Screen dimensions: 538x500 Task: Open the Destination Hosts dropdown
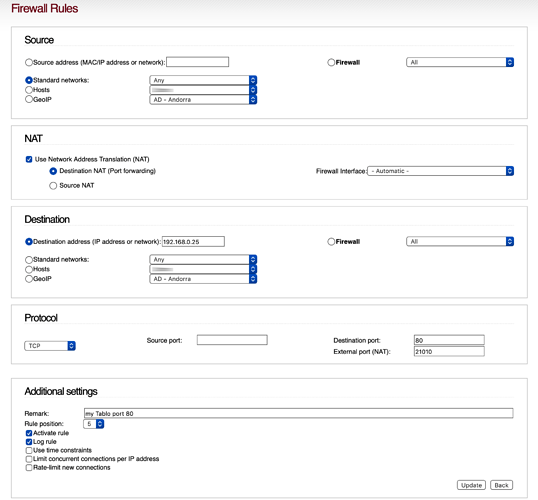203,269
